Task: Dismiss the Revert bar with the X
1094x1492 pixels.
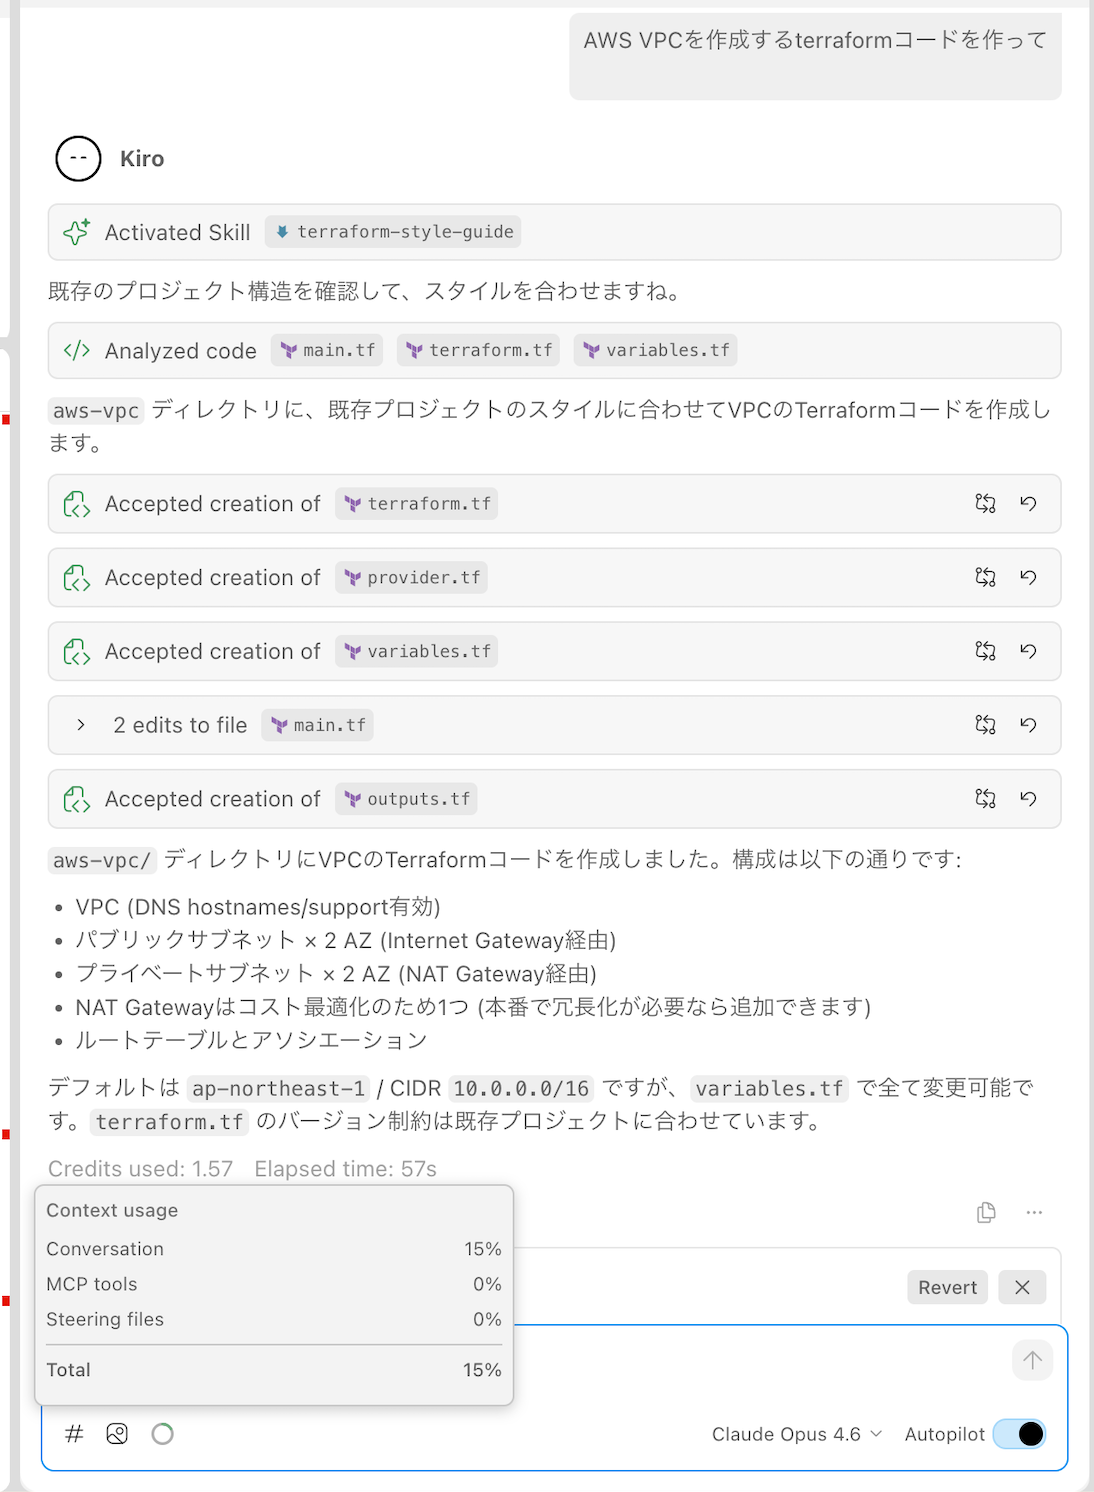Action: click(1021, 1287)
